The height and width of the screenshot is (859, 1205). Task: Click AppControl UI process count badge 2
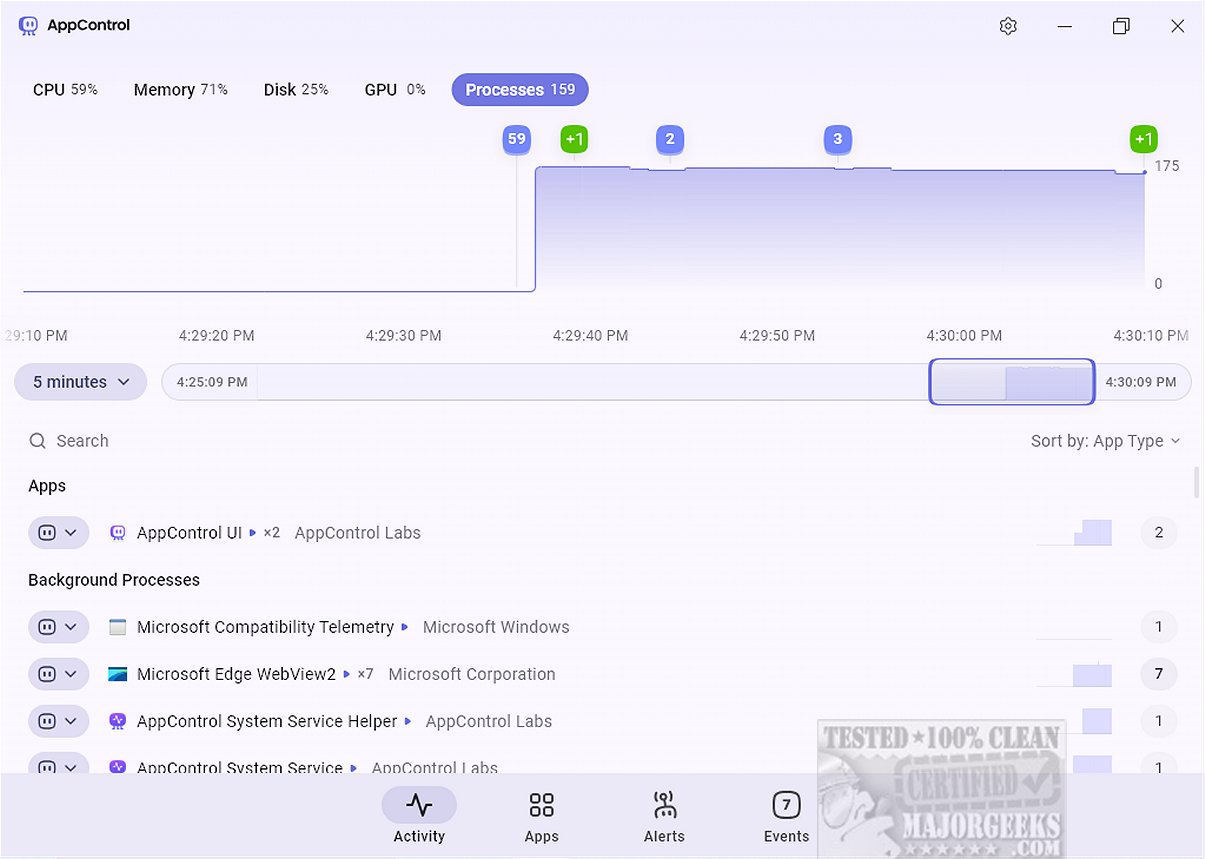tap(1159, 533)
